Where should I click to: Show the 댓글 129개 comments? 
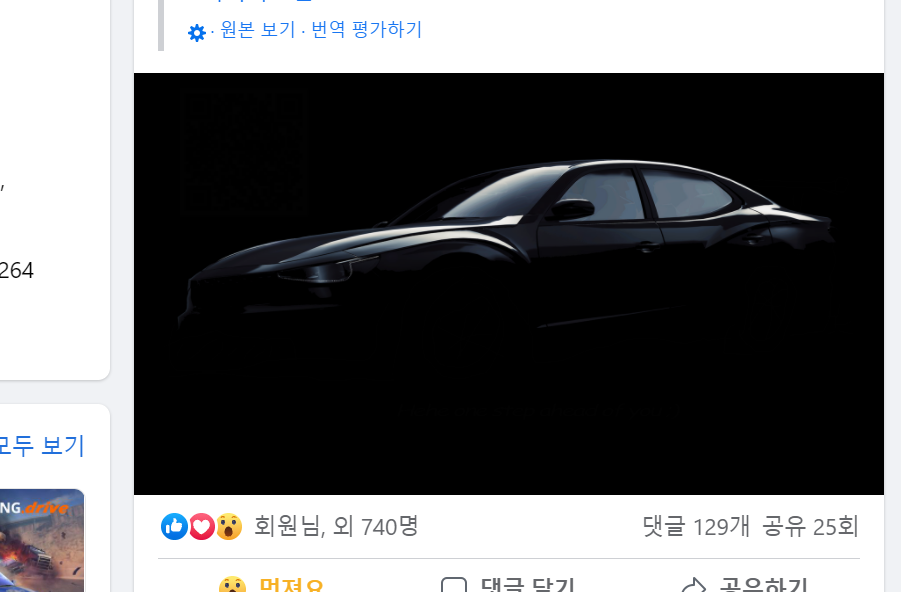696,526
